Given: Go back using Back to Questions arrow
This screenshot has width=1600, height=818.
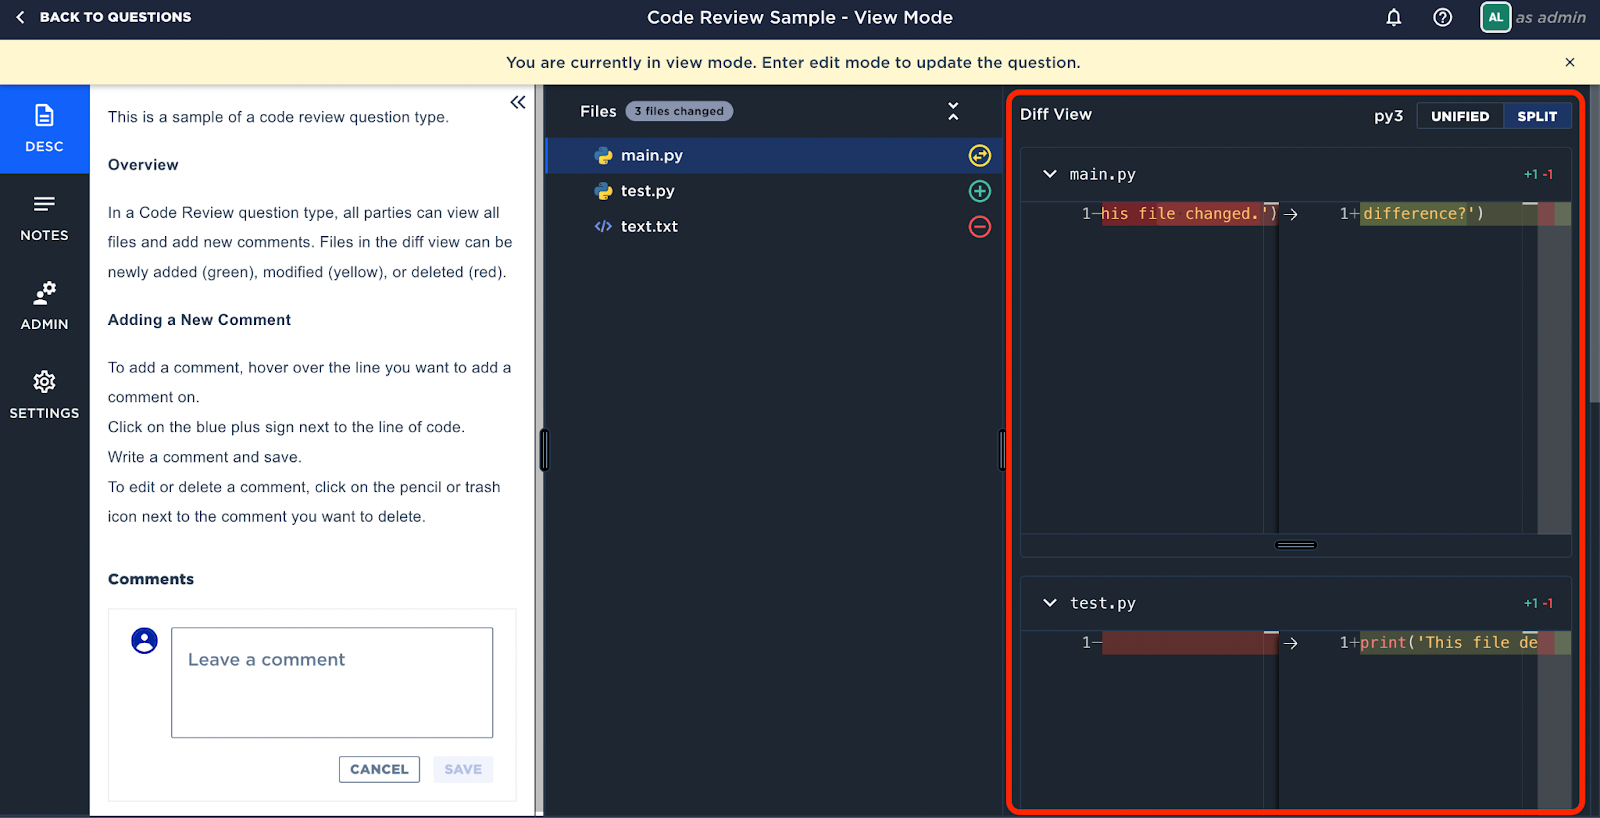Looking at the screenshot, I should click(x=20, y=17).
